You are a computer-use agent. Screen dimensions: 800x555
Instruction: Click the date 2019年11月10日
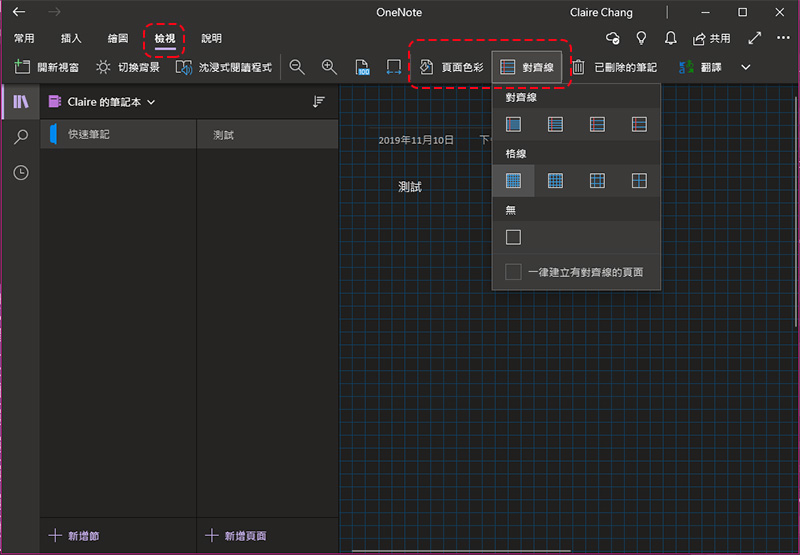coord(416,140)
